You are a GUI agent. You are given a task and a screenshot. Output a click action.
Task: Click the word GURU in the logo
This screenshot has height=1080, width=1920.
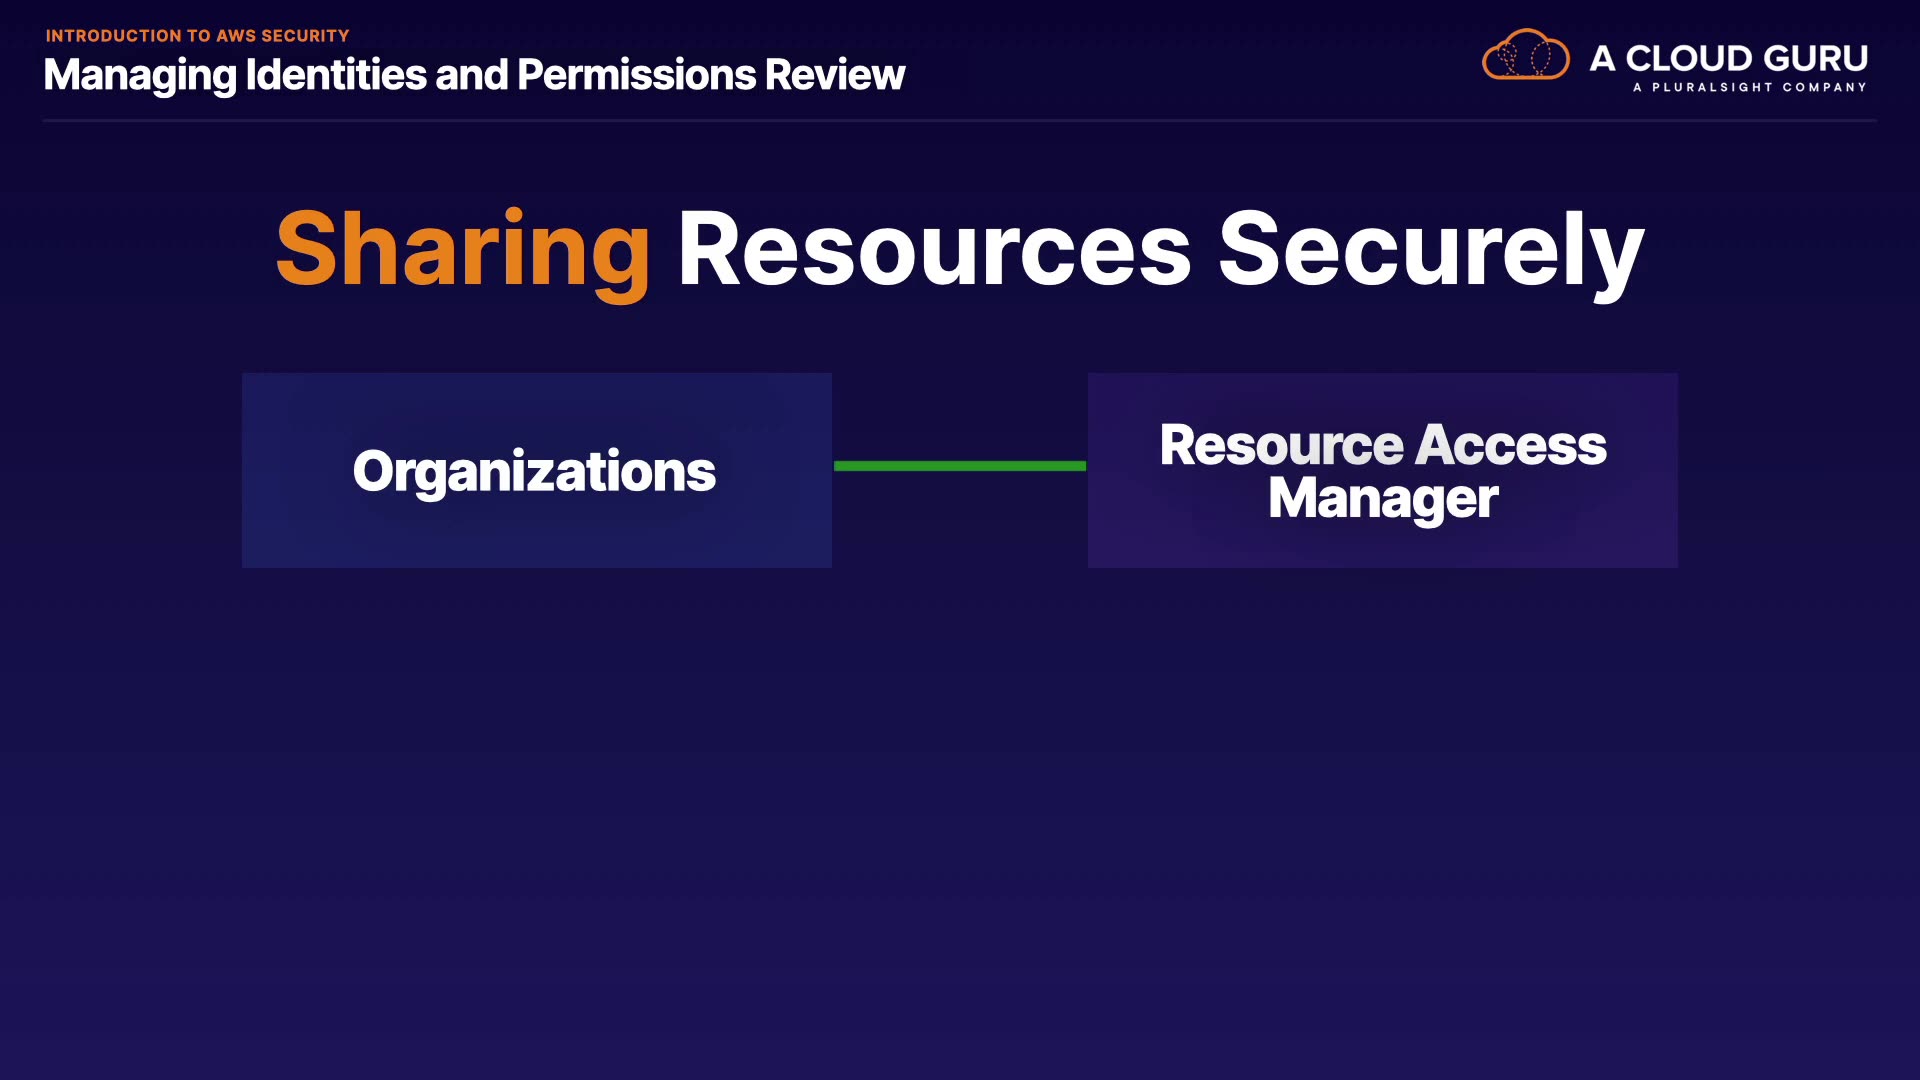[1815, 58]
